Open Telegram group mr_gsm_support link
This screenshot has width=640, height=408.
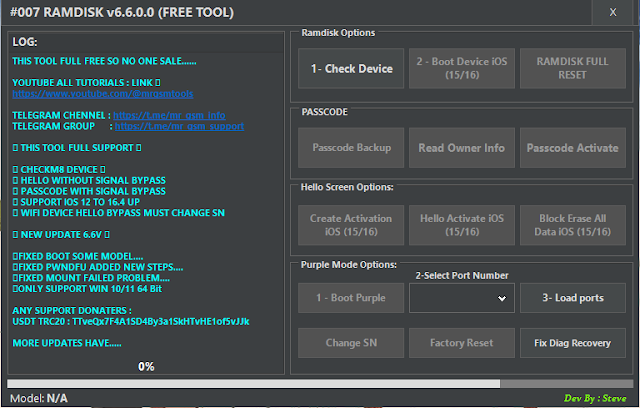click(x=179, y=126)
